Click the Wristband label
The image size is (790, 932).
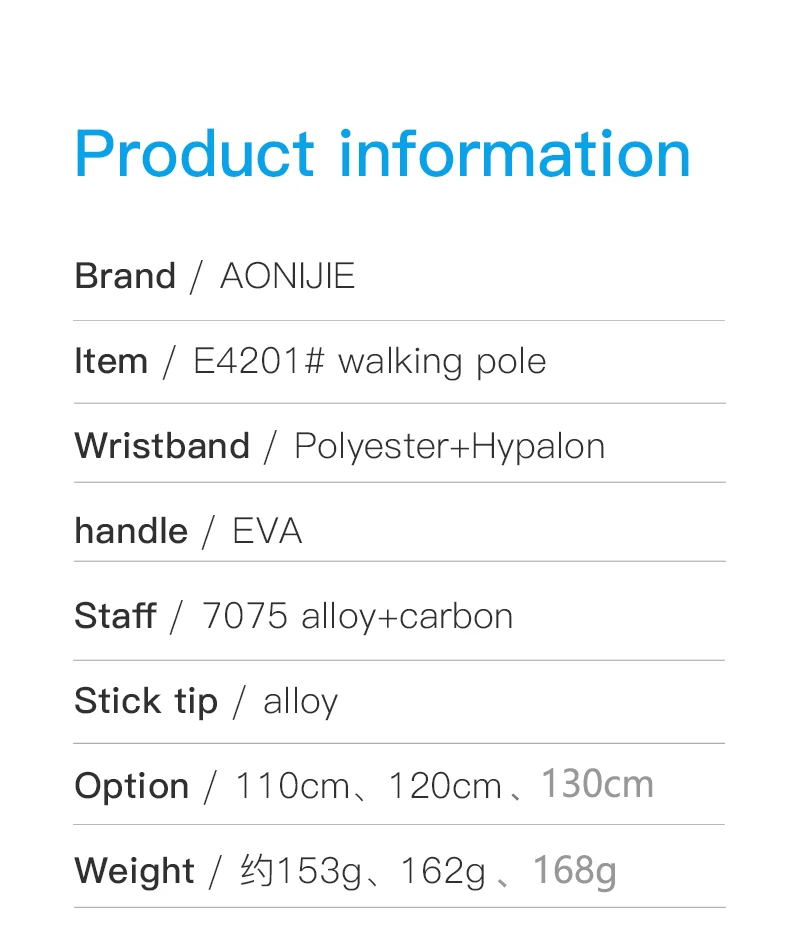coord(161,445)
